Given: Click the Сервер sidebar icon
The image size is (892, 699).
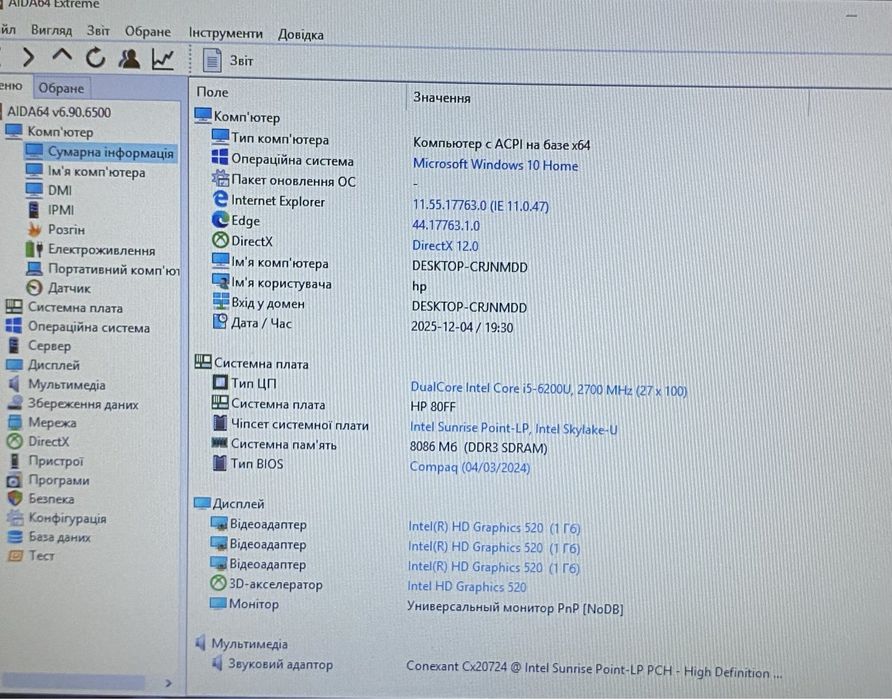Looking at the screenshot, I should click(x=14, y=345).
